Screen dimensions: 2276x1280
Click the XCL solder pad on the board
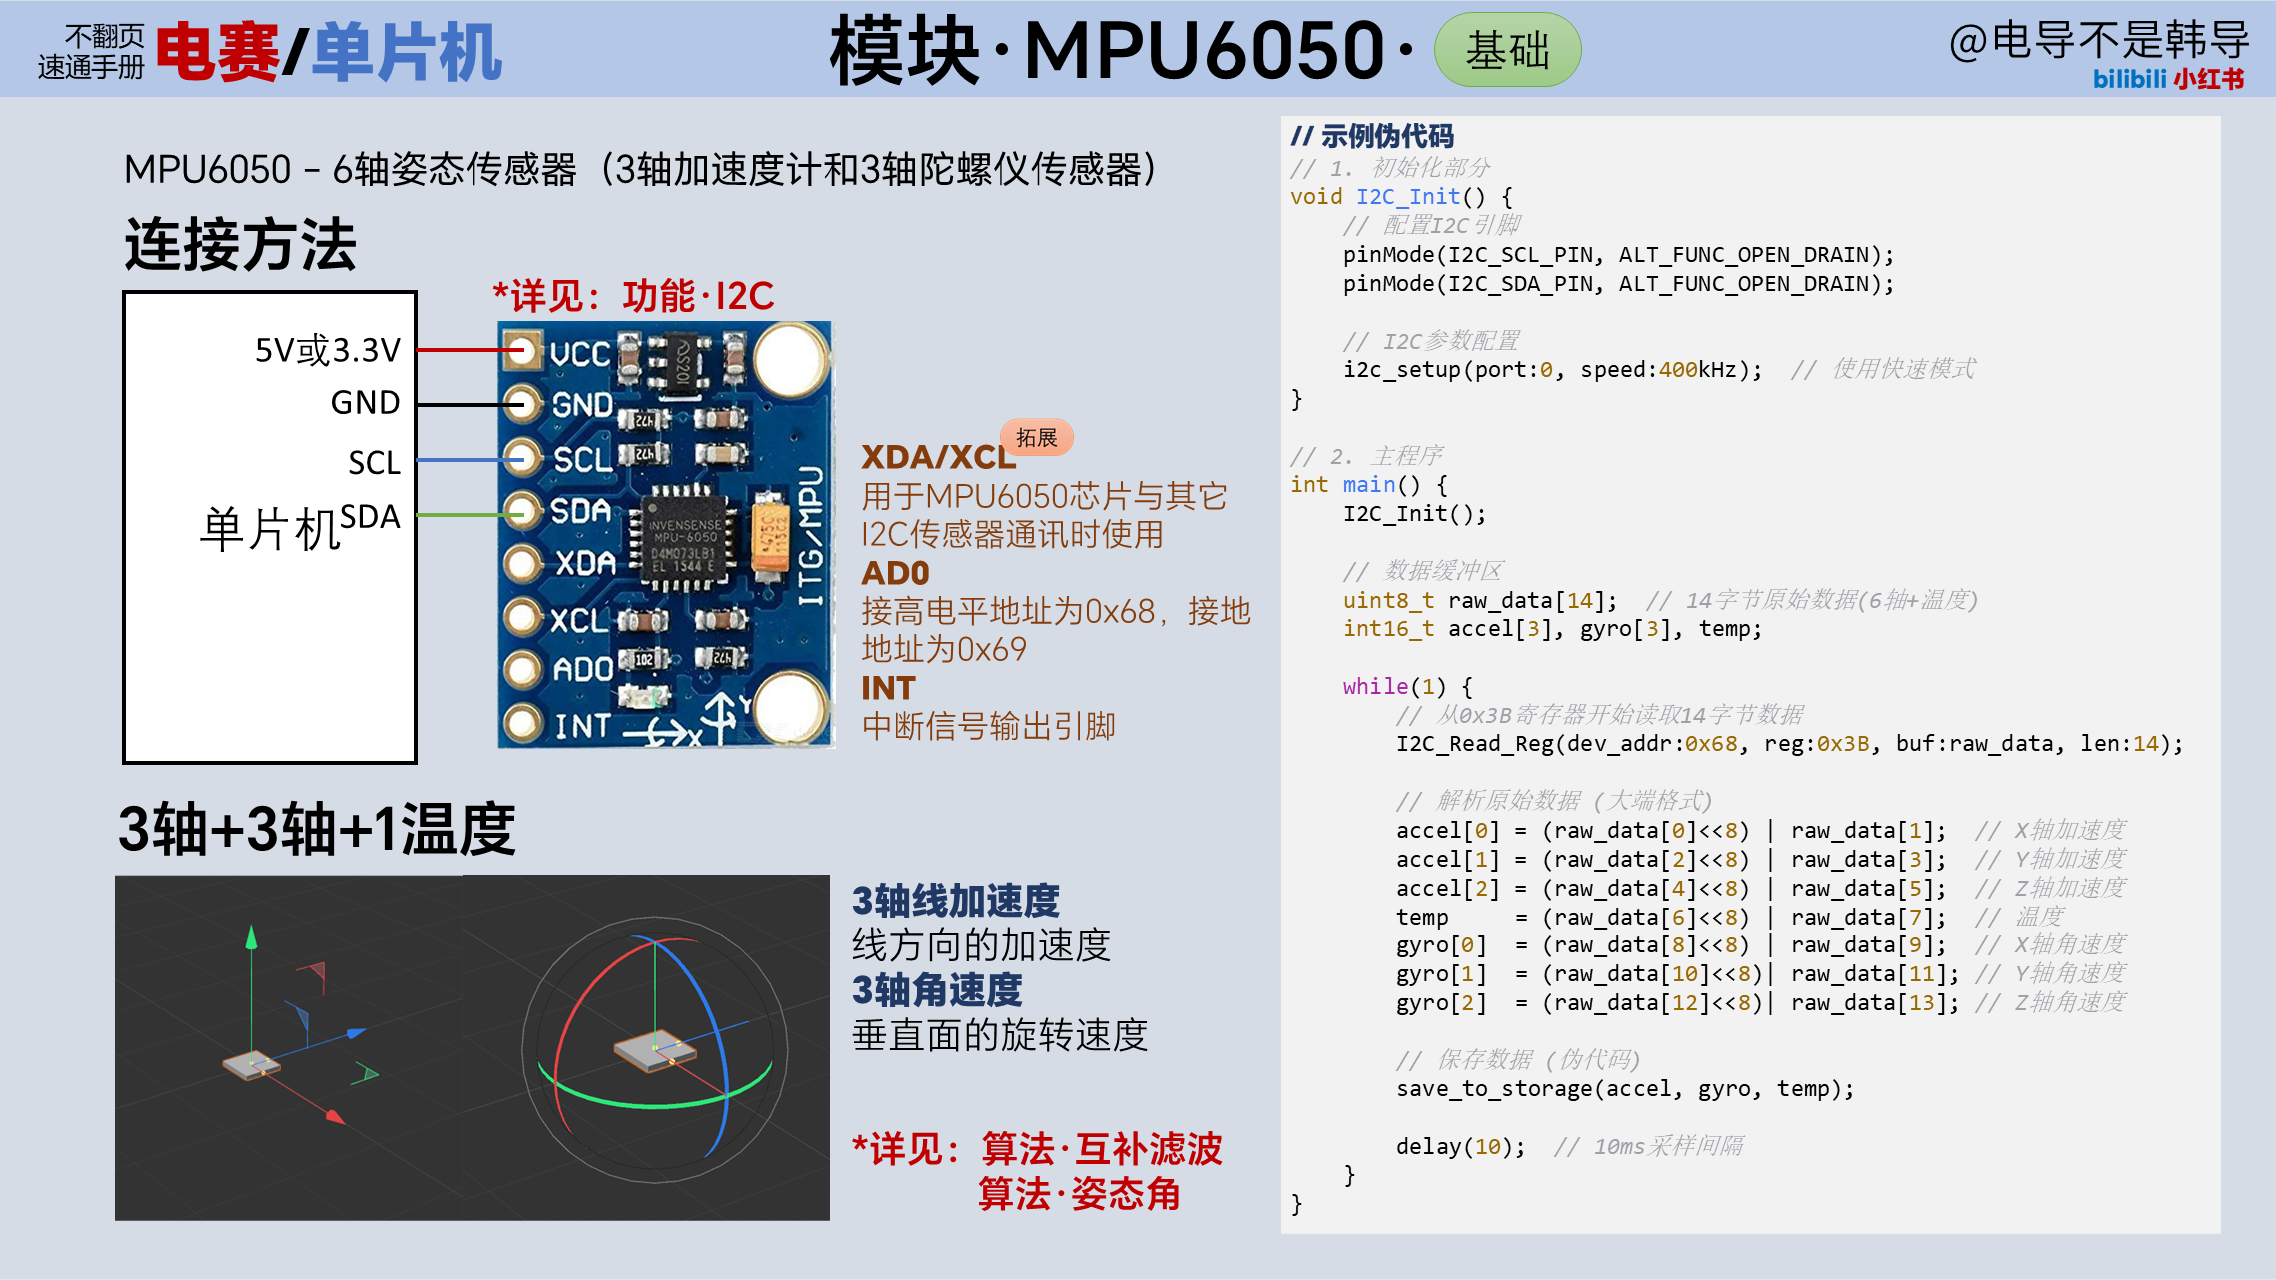(x=521, y=617)
